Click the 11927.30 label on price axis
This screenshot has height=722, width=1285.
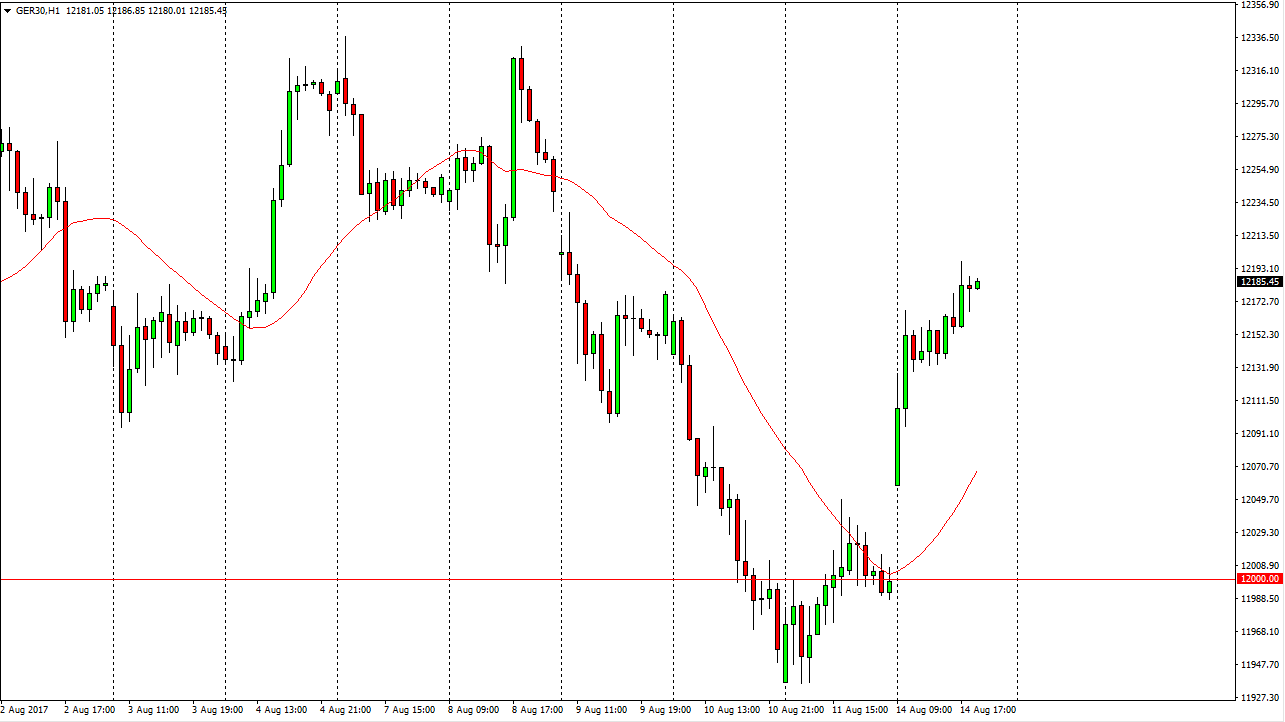(1260, 698)
